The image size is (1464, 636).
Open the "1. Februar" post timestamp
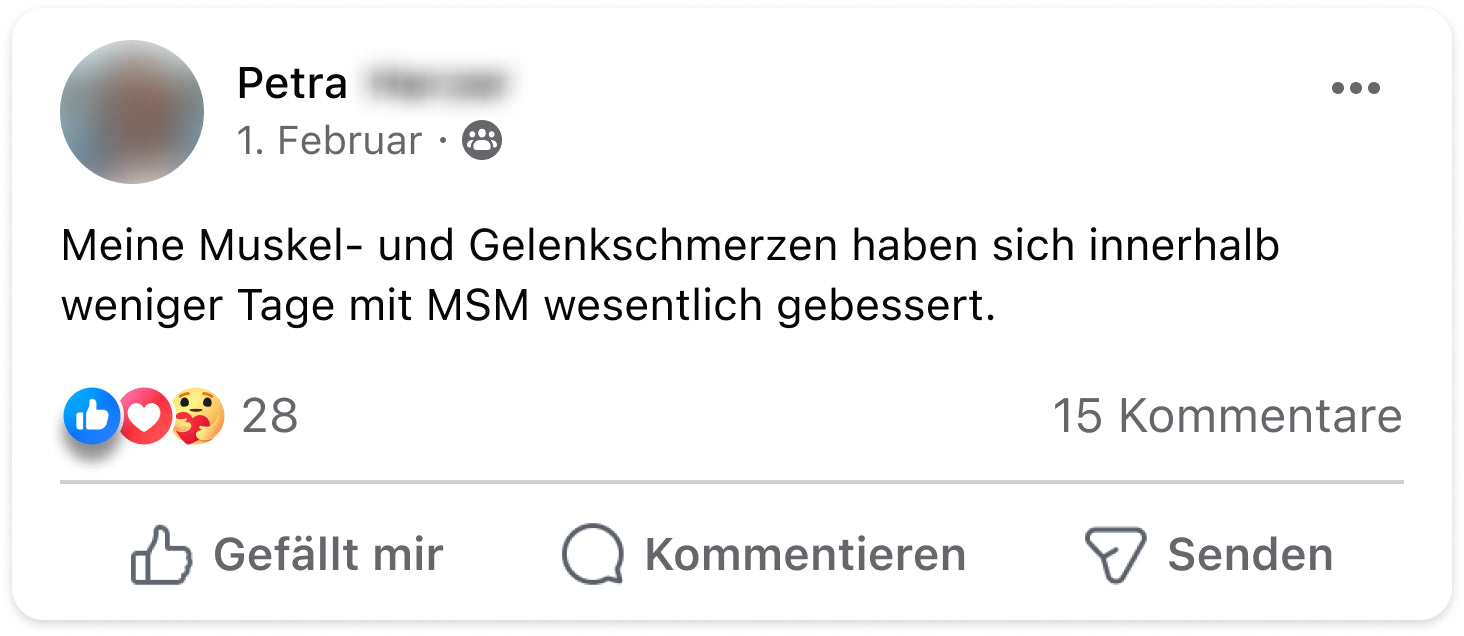pos(329,141)
